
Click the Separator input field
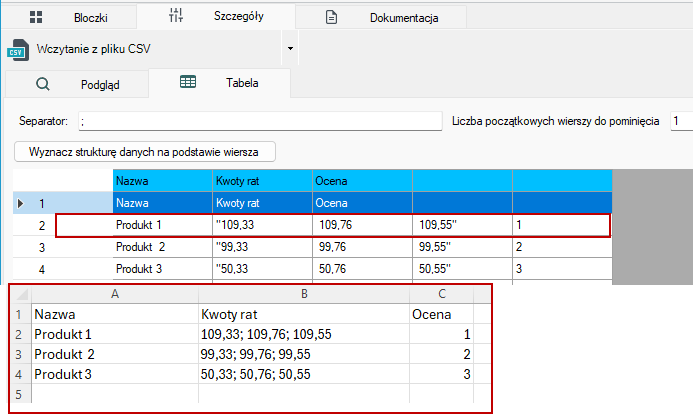pyautogui.click(x=260, y=121)
